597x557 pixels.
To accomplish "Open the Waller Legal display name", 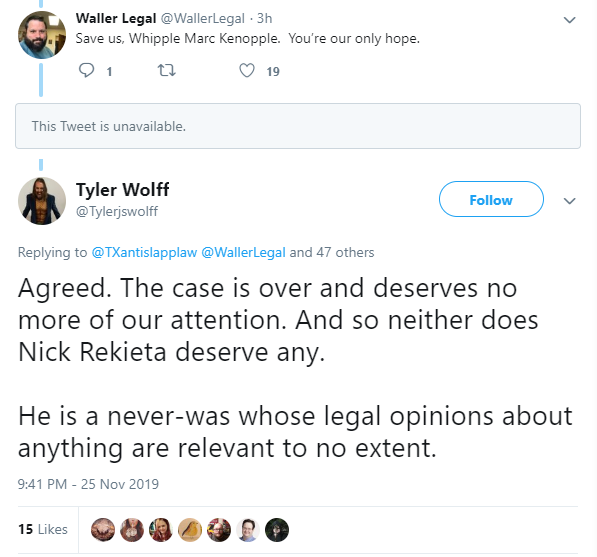I will (x=116, y=18).
